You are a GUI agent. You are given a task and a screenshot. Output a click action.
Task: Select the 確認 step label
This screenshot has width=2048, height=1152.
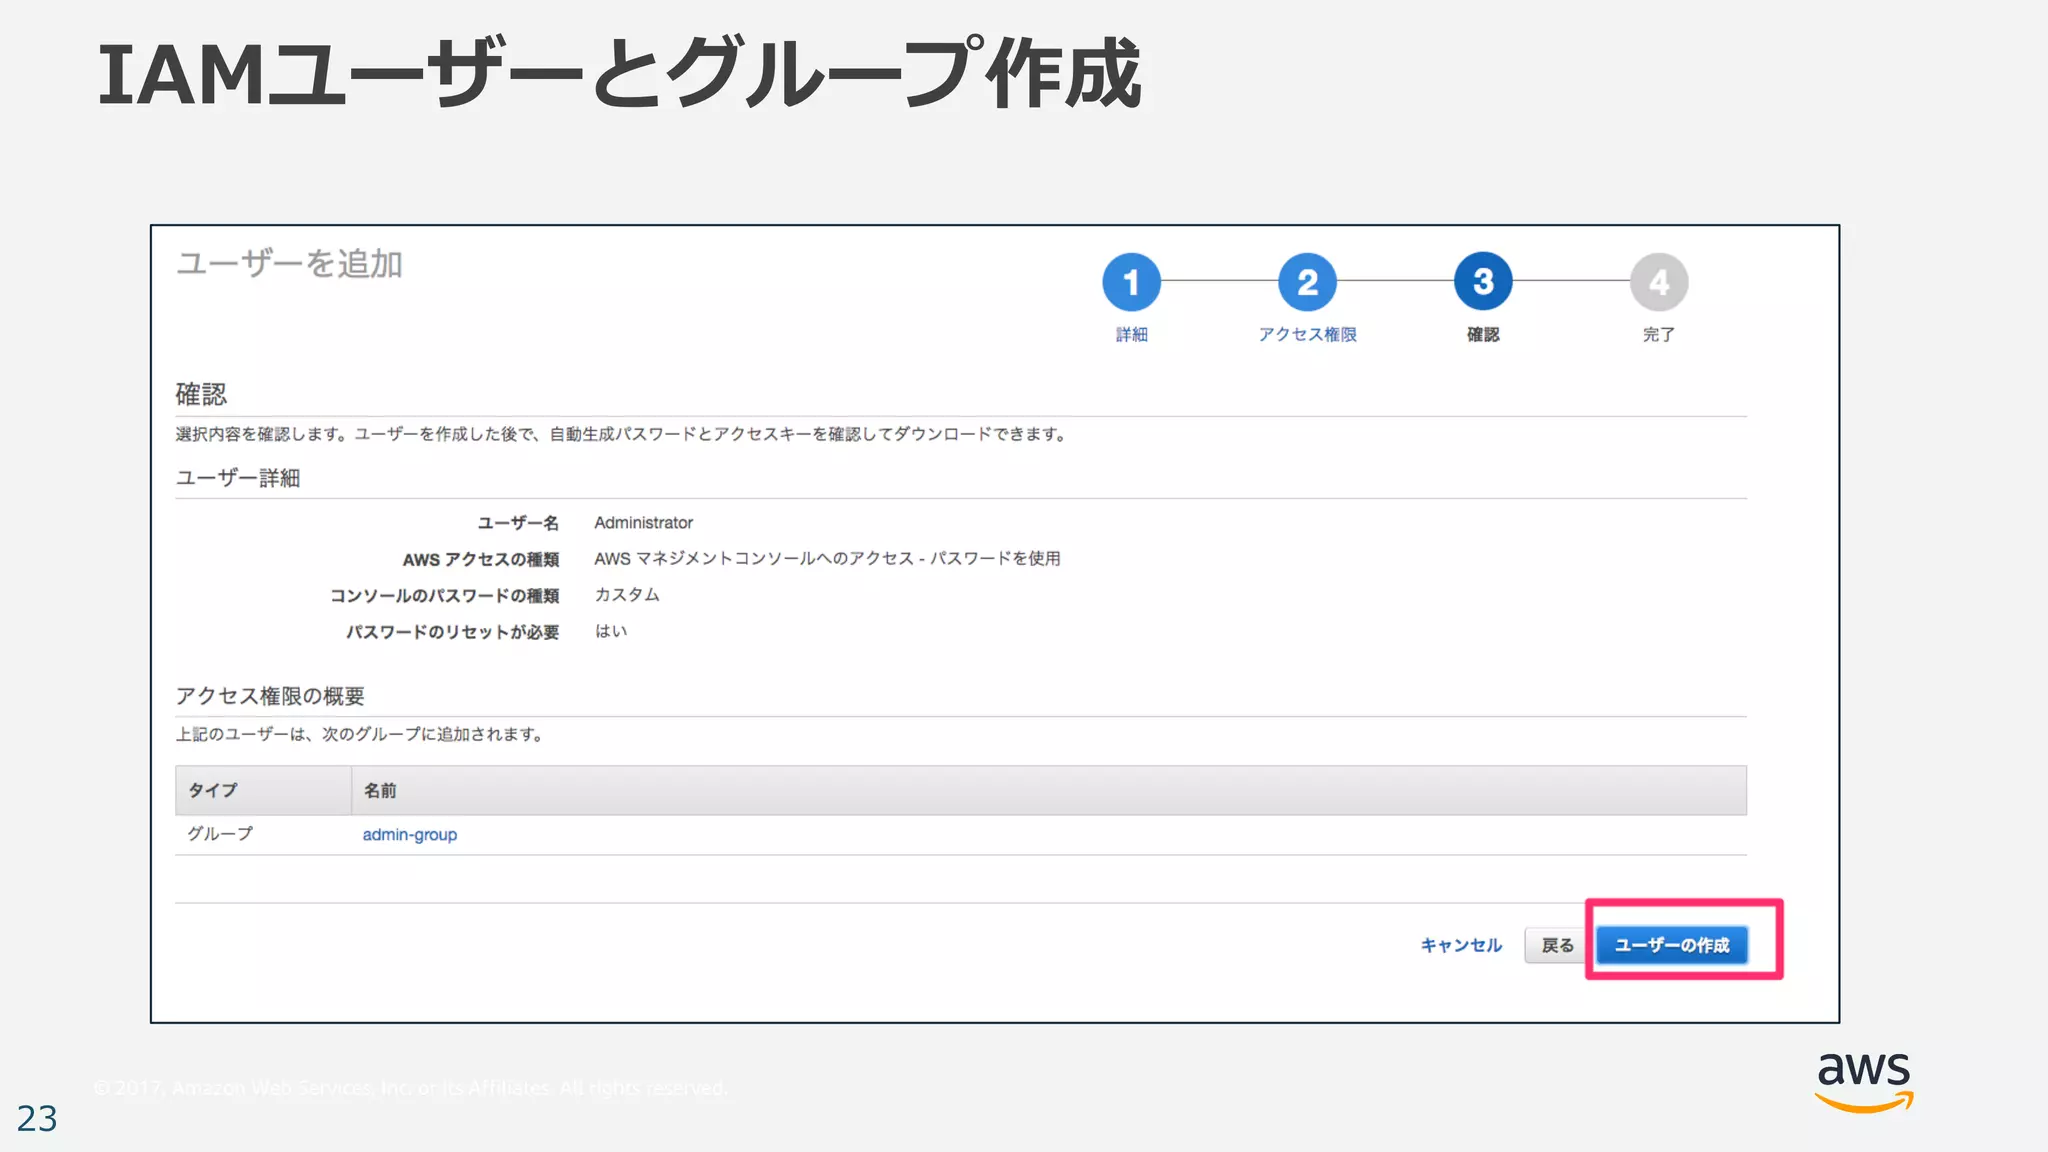pos(1483,334)
